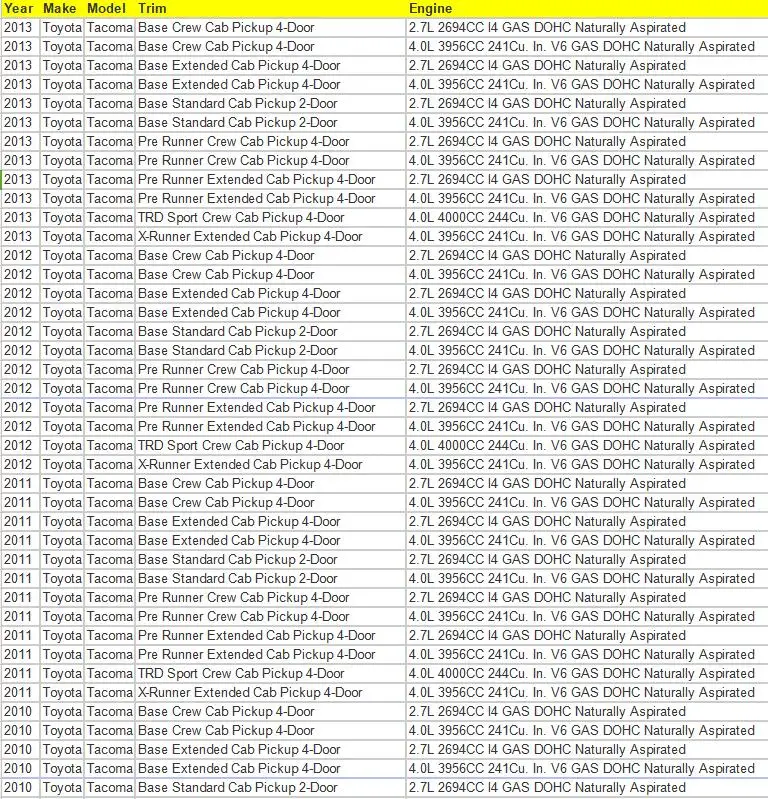Select 4.0L engine cell of 2013 Pre Runner Extended Cab row

click(x=587, y=198)
